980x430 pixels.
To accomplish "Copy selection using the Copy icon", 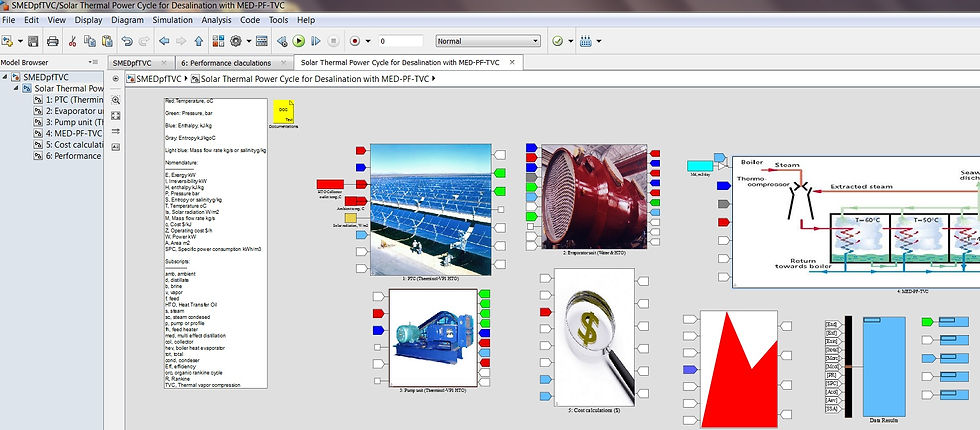I will pyautogui.click(x=89, y=41).
